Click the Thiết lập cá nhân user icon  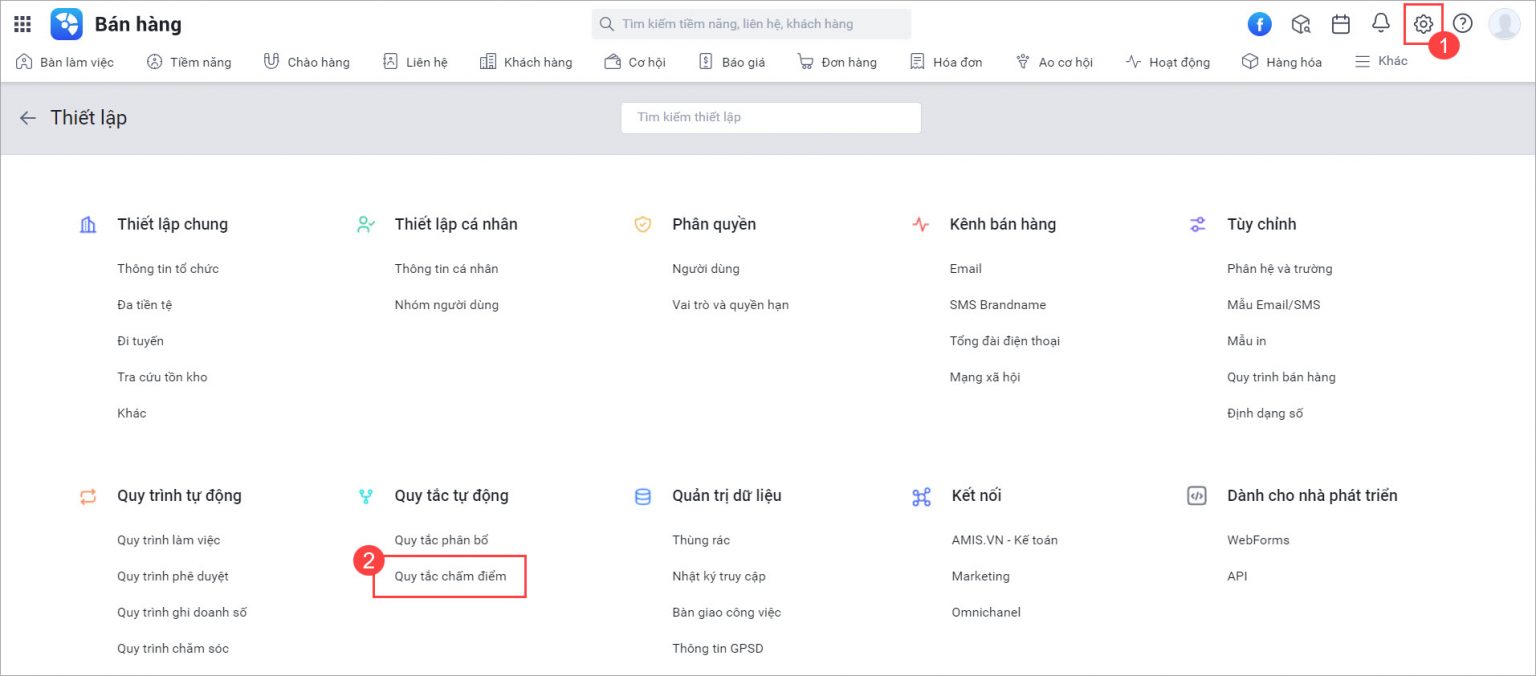366,225
